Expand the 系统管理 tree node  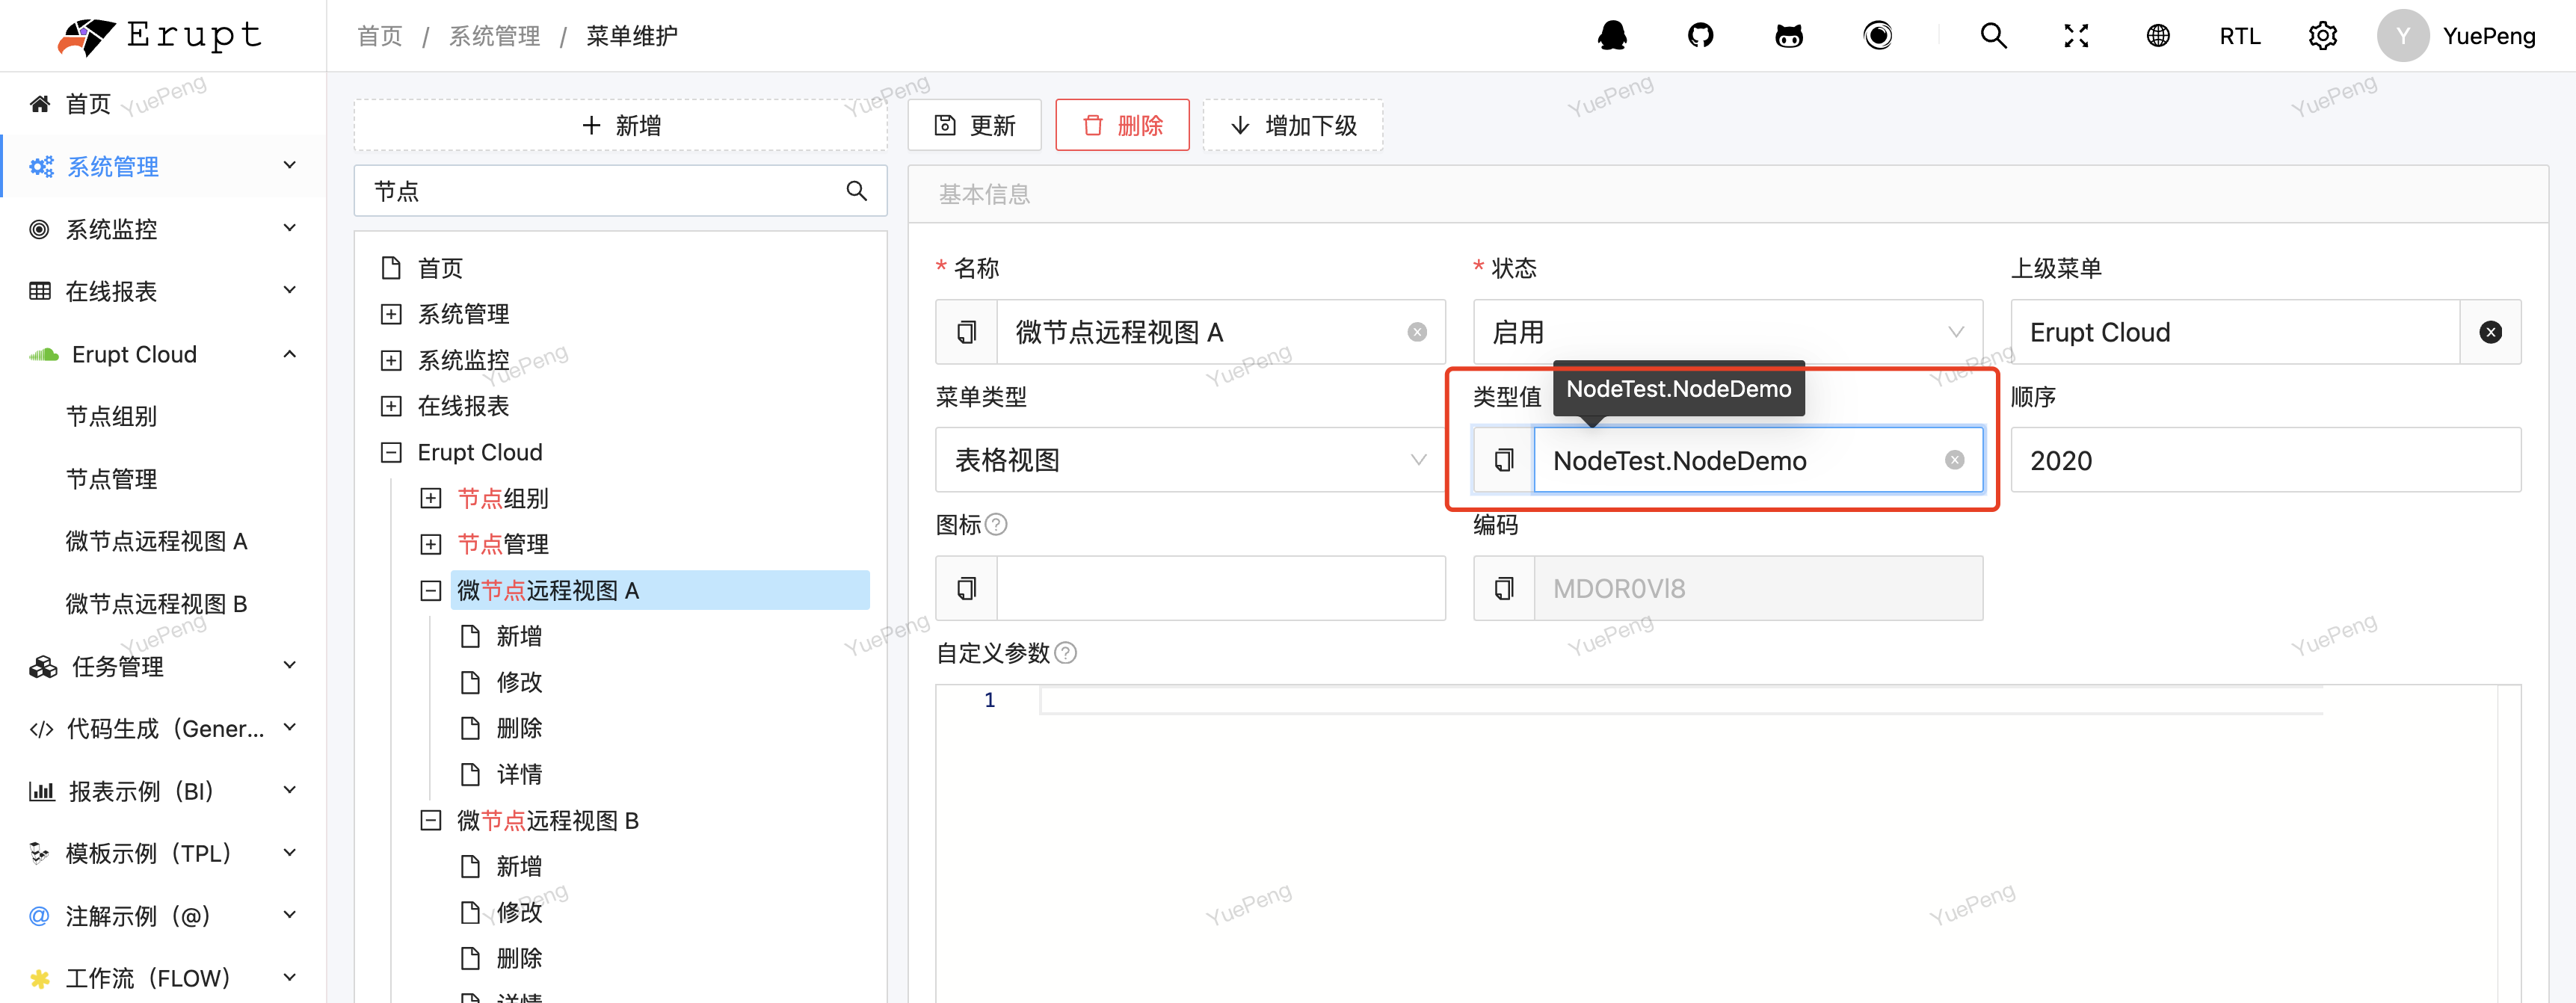pos(391,315)
